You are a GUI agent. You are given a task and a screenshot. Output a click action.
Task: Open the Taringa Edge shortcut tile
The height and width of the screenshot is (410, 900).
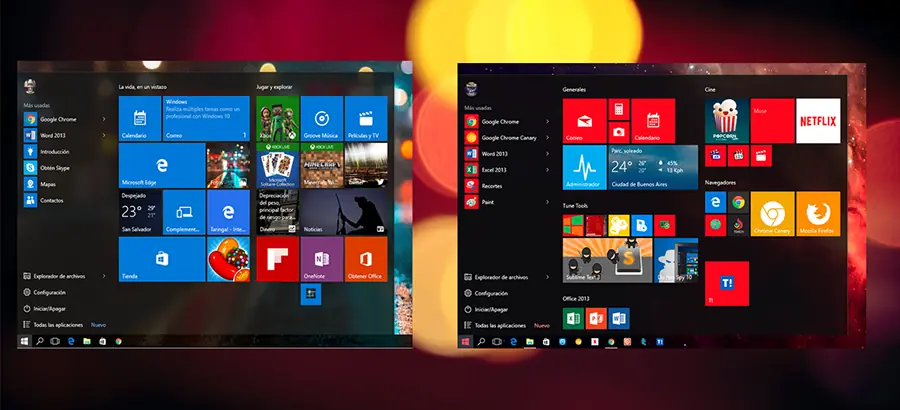coord(228,212)
